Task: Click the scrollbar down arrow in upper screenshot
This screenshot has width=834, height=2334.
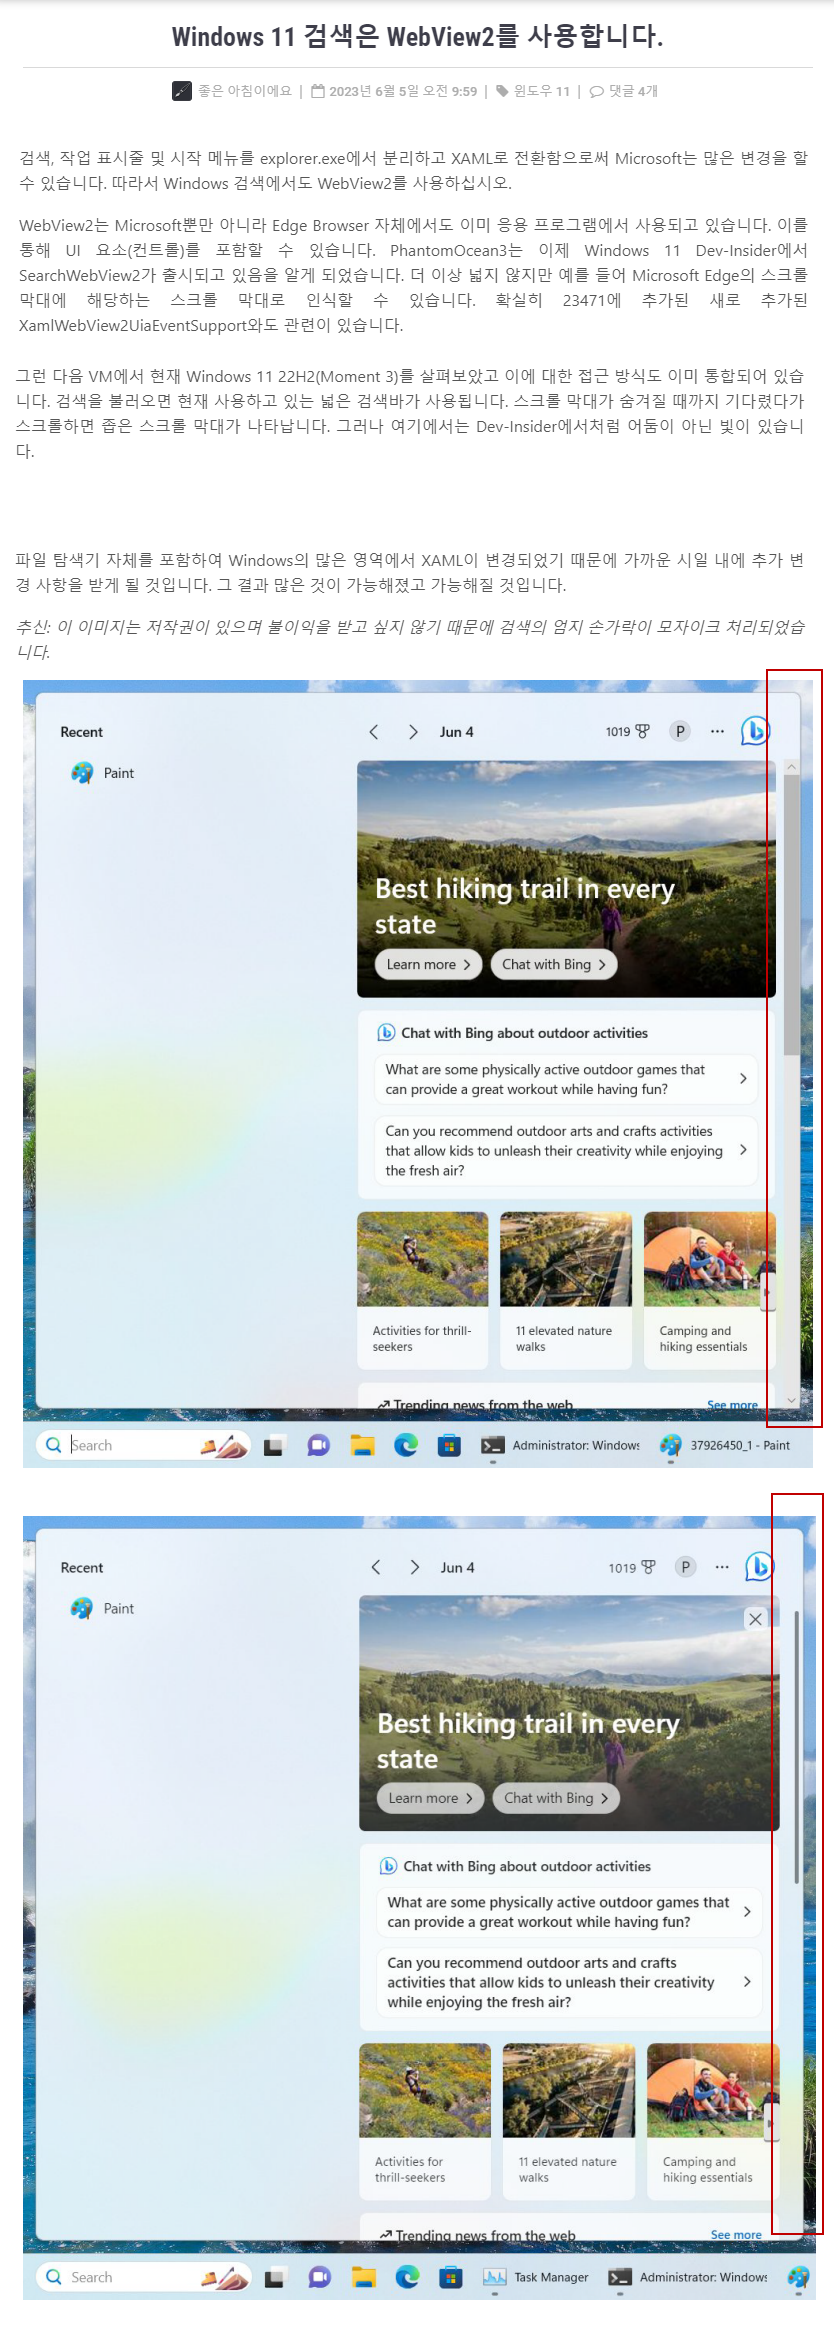Action: pos(791,1400)
